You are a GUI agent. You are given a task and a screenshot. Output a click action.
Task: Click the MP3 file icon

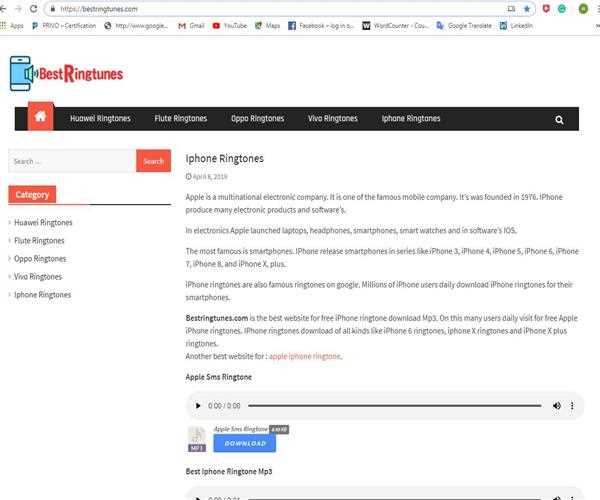coord(197,438)
